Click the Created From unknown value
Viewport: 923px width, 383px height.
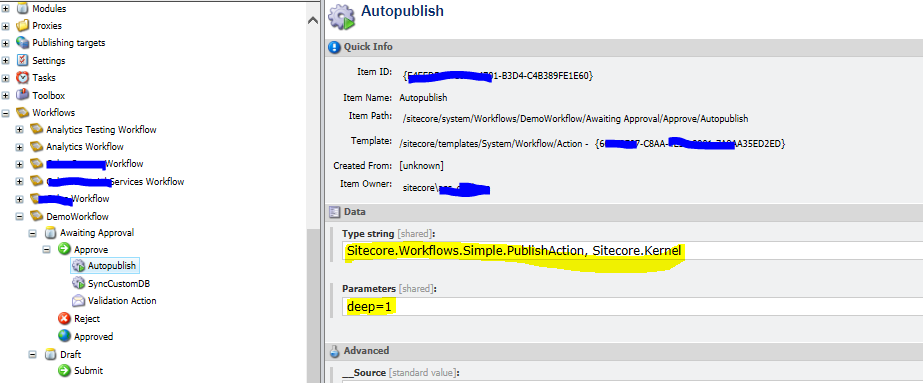pos(421,166)
